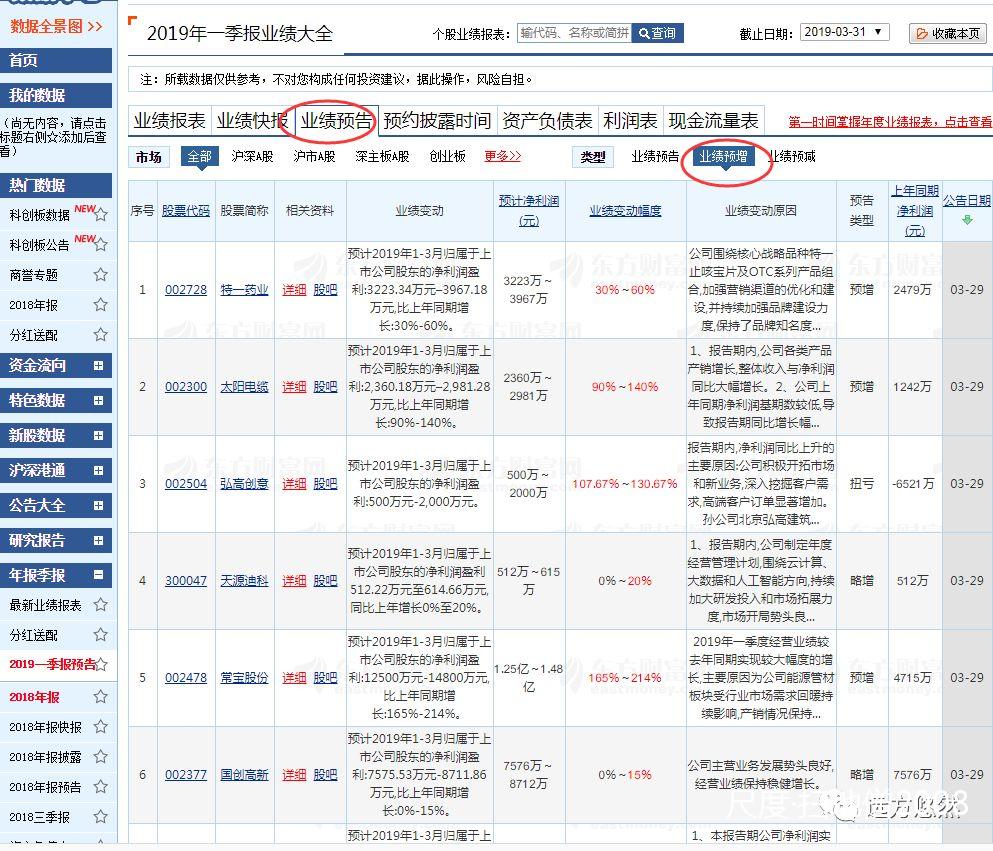The width and height of the screenshot is (993, 851).
Task: Expand the 新股数据 sidebar section
Action: point(98,436)
